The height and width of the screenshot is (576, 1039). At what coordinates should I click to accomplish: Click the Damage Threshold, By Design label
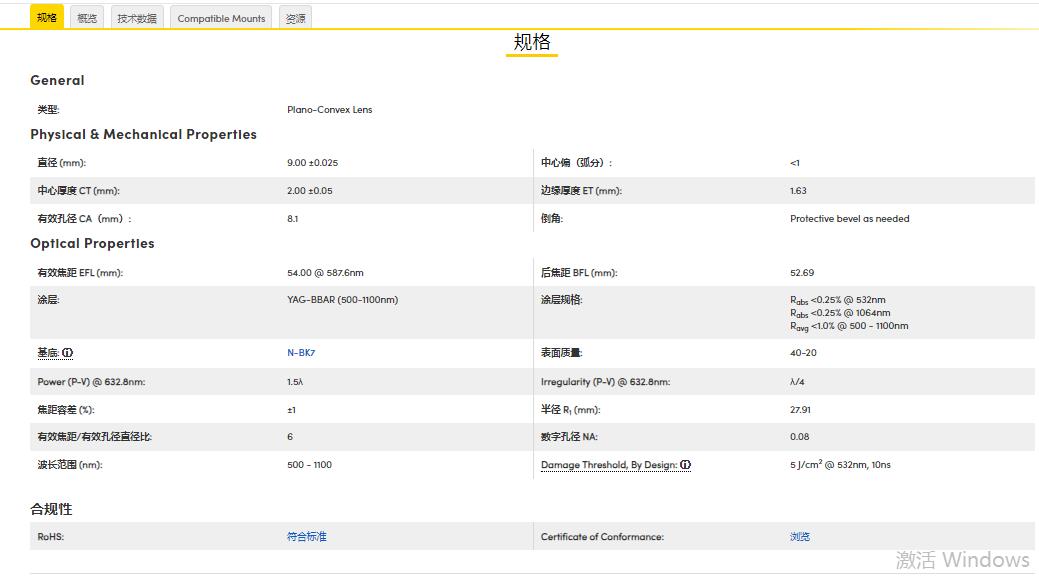click(x=610, y=464)
